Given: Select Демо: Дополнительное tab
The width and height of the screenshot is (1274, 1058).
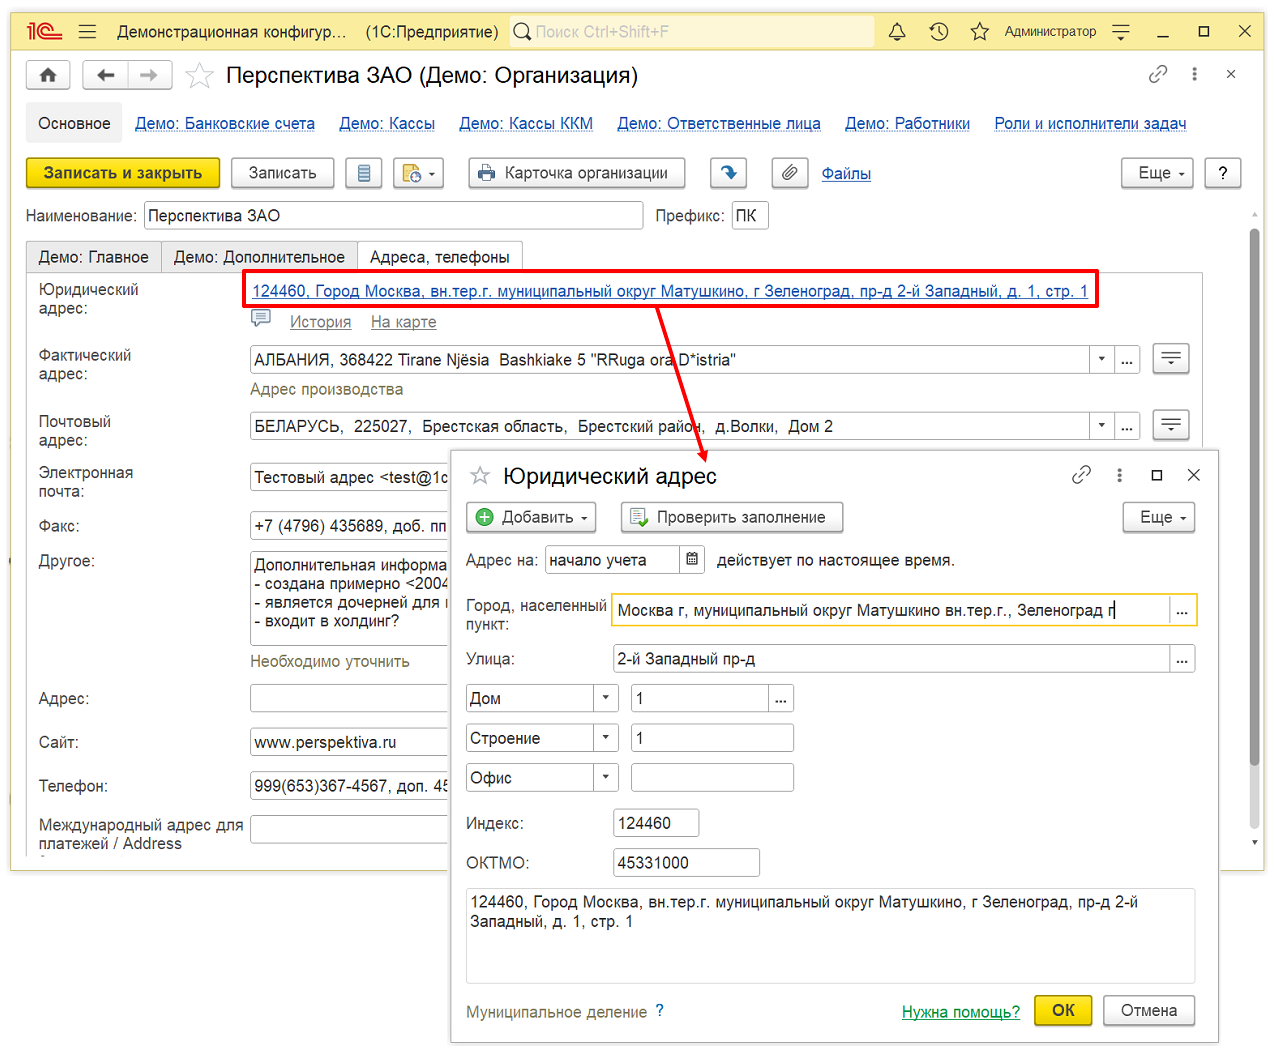Looking at the screenshot, I should [x=259, y=257].
